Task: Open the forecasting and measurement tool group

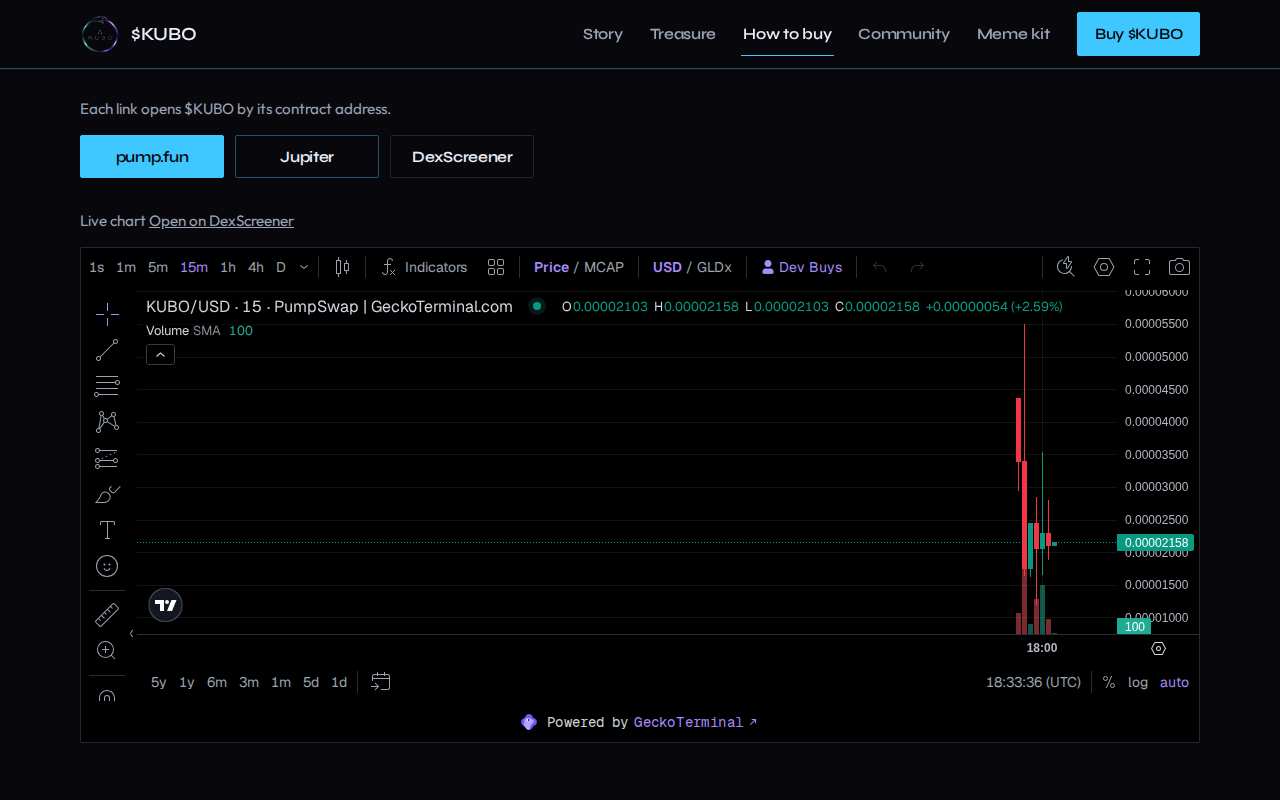Action: point(107,458)
